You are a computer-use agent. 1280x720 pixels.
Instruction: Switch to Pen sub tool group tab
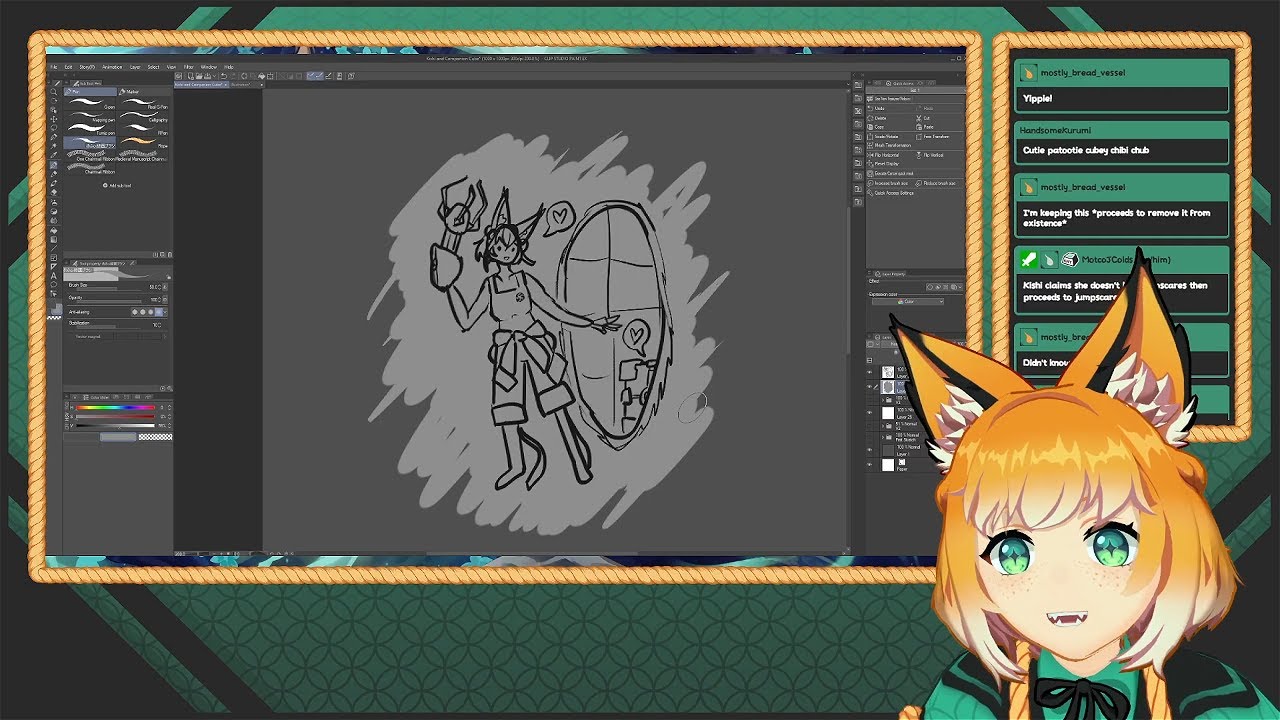coord(90,91)
